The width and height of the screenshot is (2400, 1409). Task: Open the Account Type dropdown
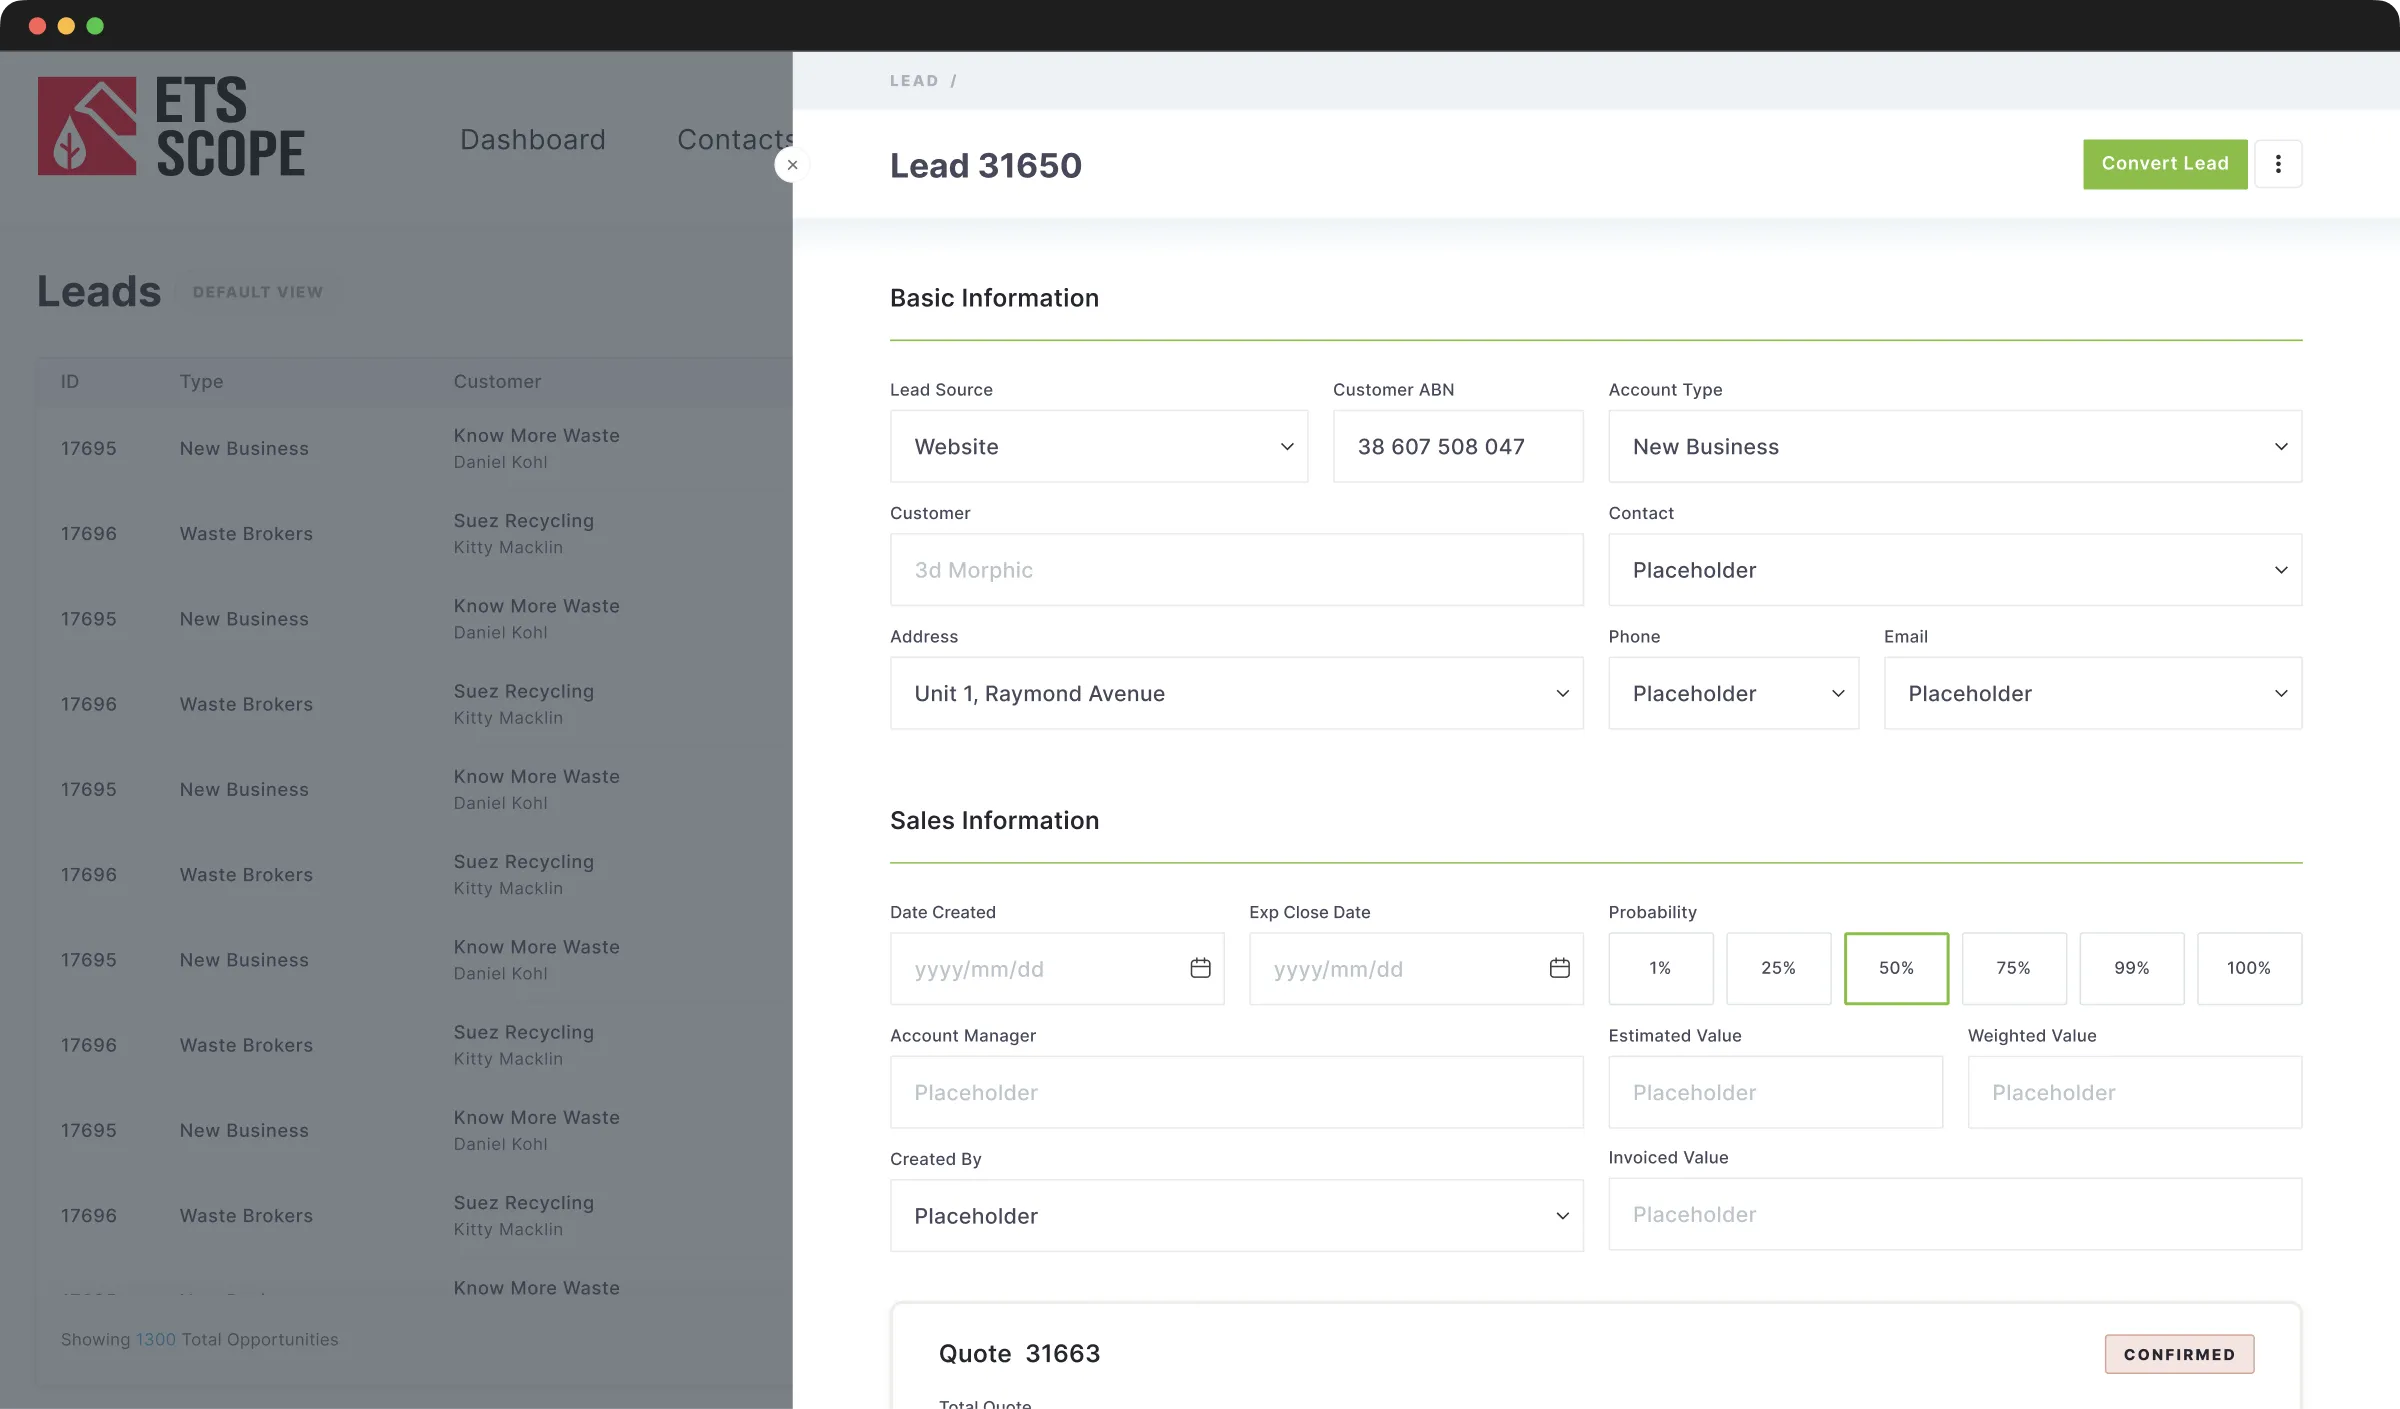tap(1954, 446)
